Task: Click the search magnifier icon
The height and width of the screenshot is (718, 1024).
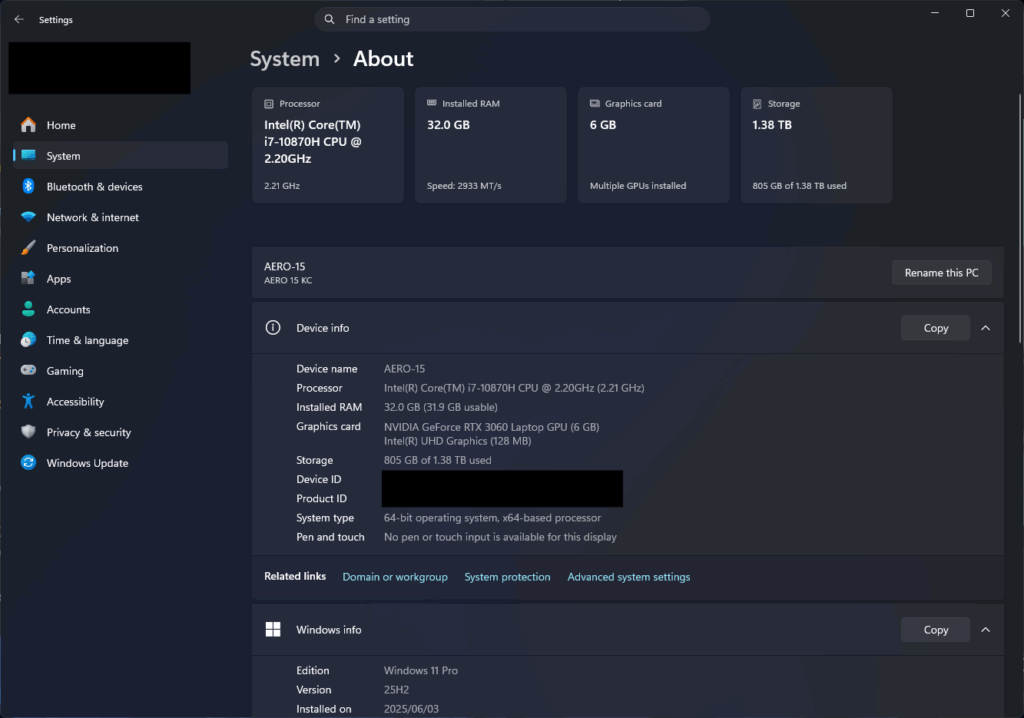Action: tap(330, 20)
